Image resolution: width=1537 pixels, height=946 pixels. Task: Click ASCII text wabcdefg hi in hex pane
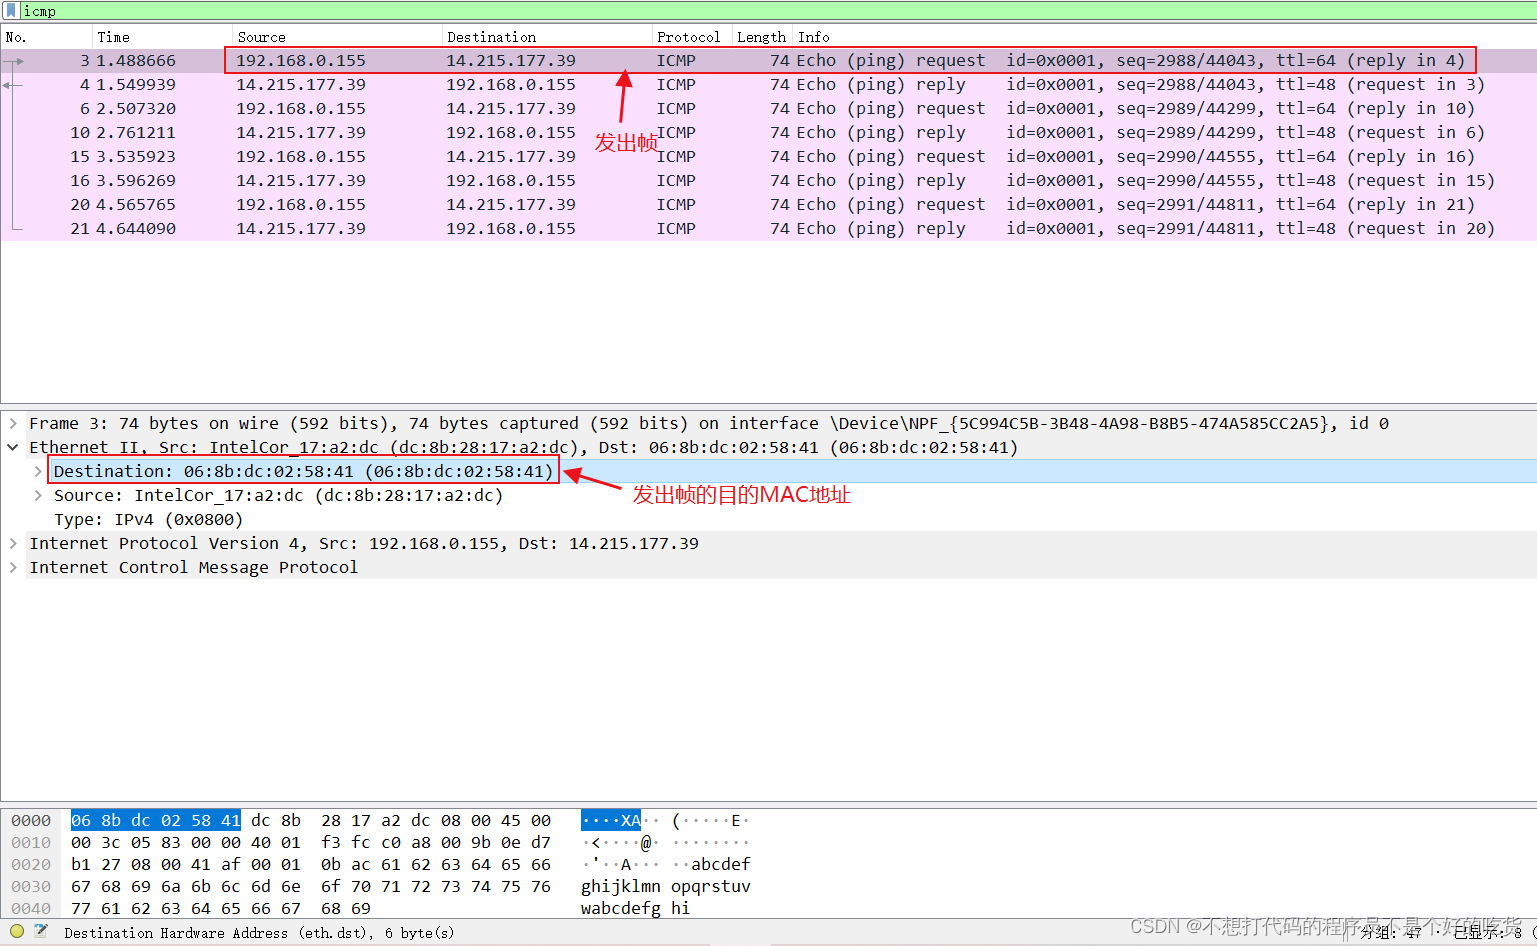click(x=635, y=909)
